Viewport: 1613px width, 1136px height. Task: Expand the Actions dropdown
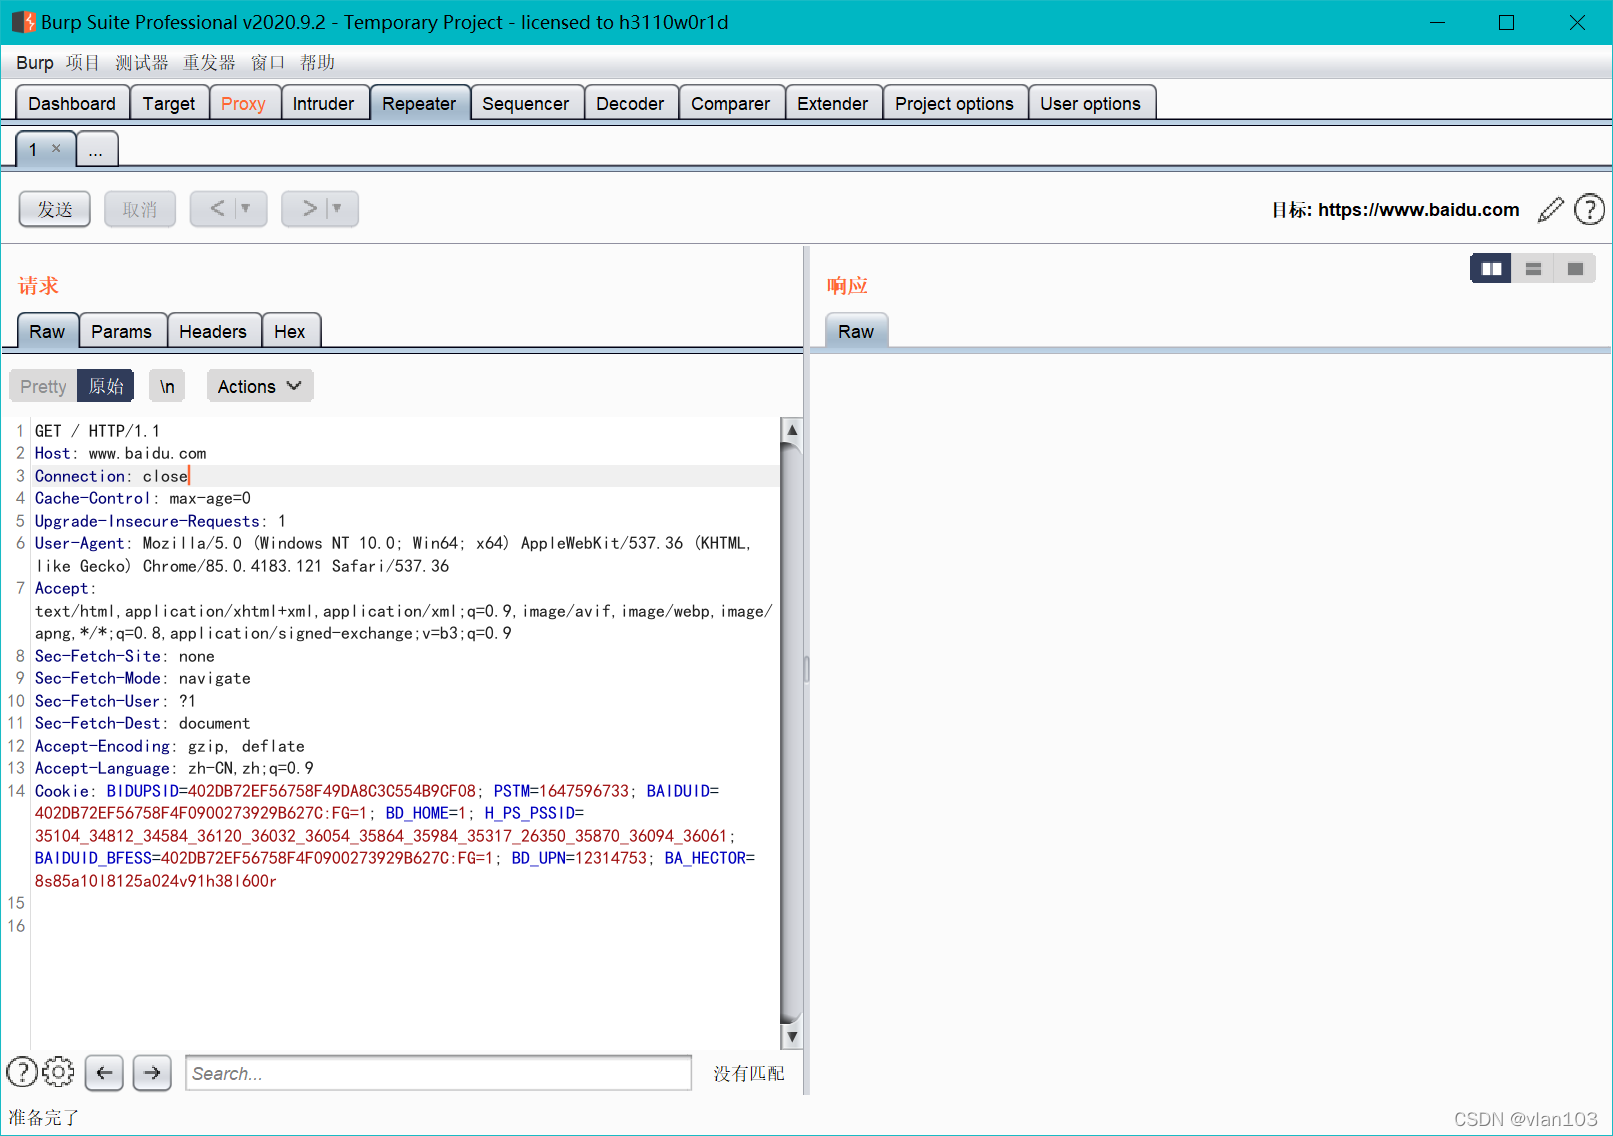point(260,386)
